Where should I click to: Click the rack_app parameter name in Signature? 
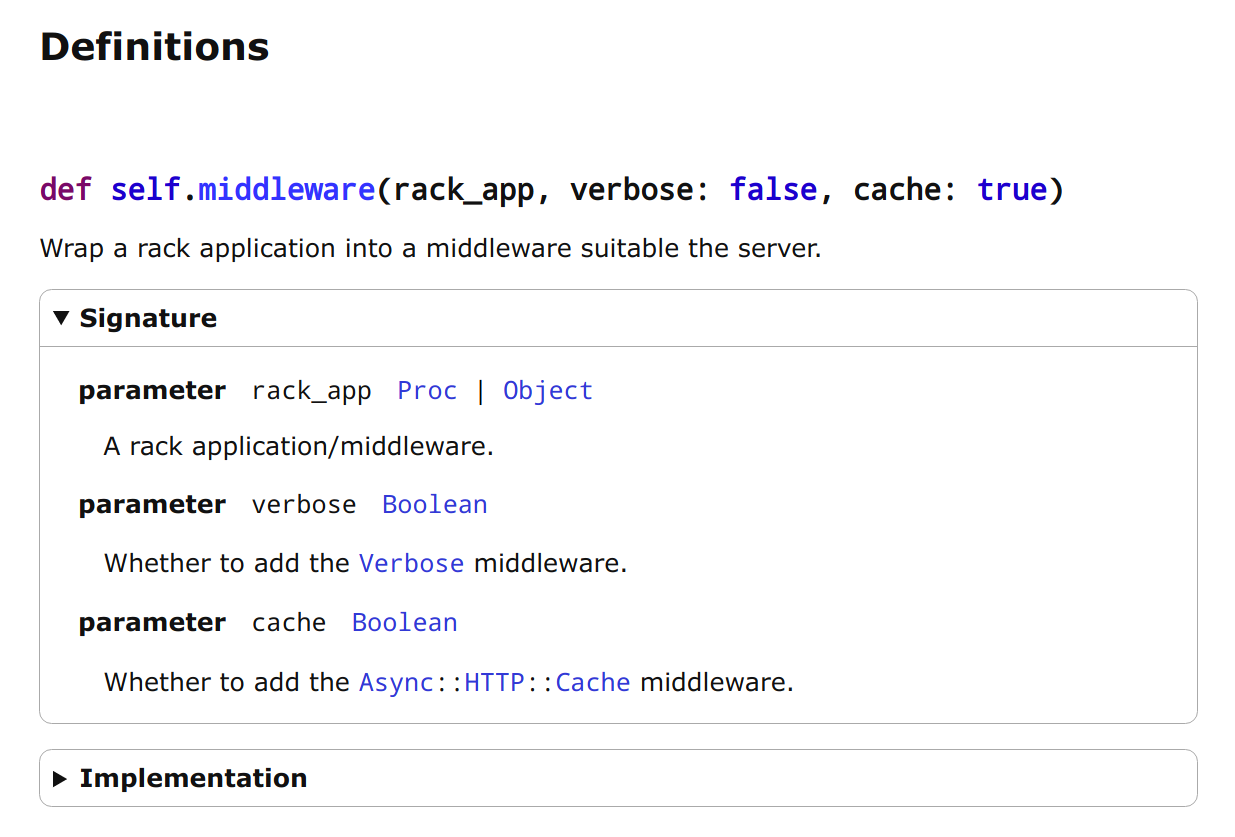tap(311, 391)
